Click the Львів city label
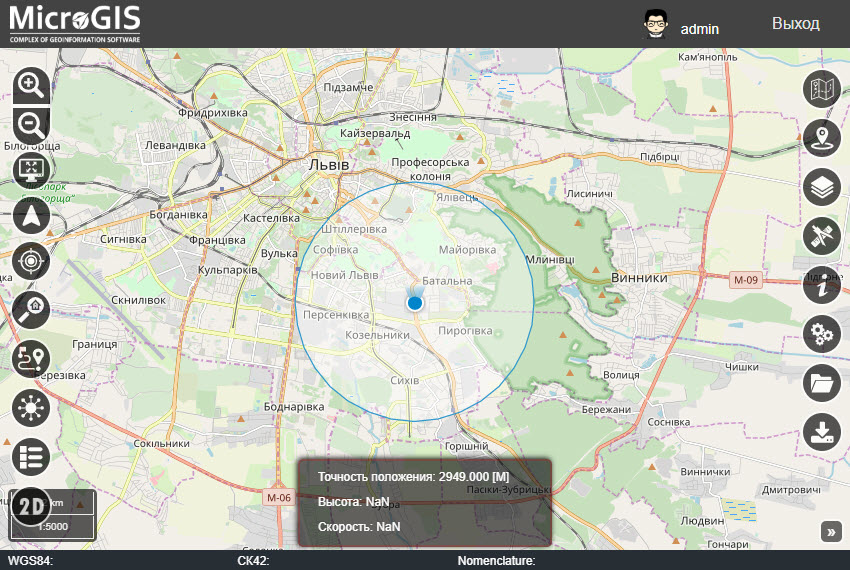This screenshot has height=570, width=850. 329,164
